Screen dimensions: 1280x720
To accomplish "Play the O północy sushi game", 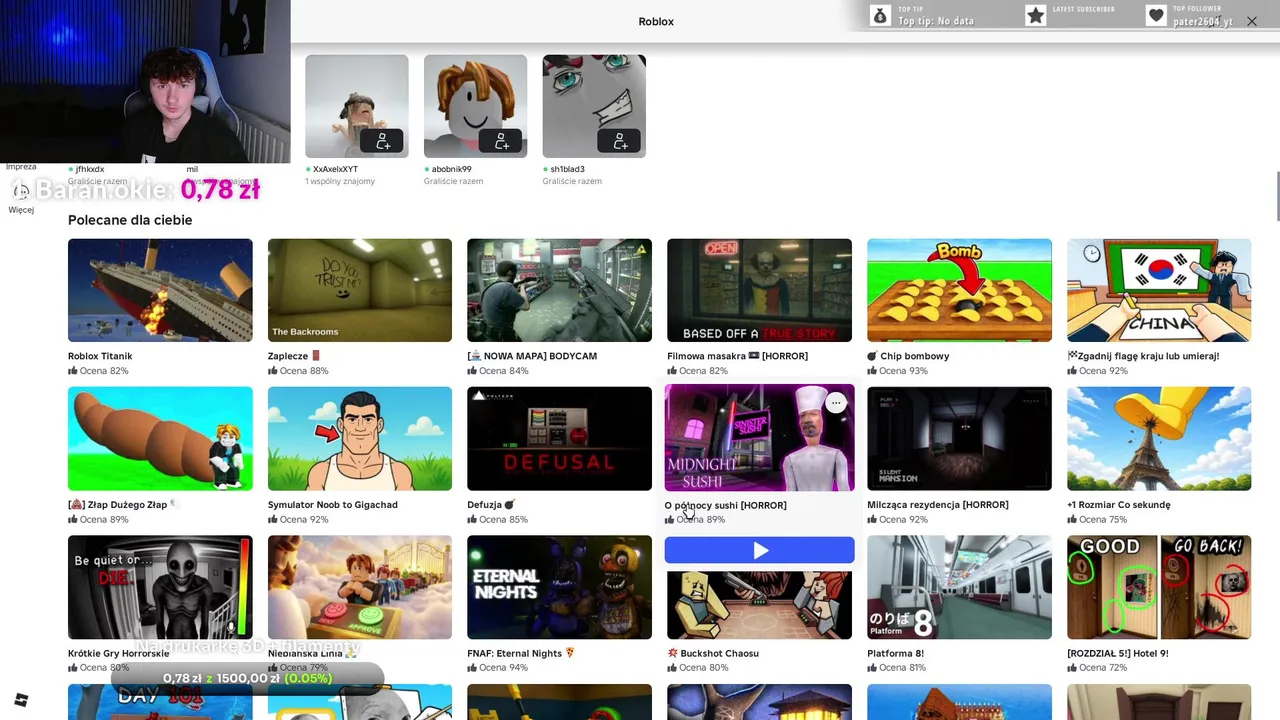I will click(760, 550).
